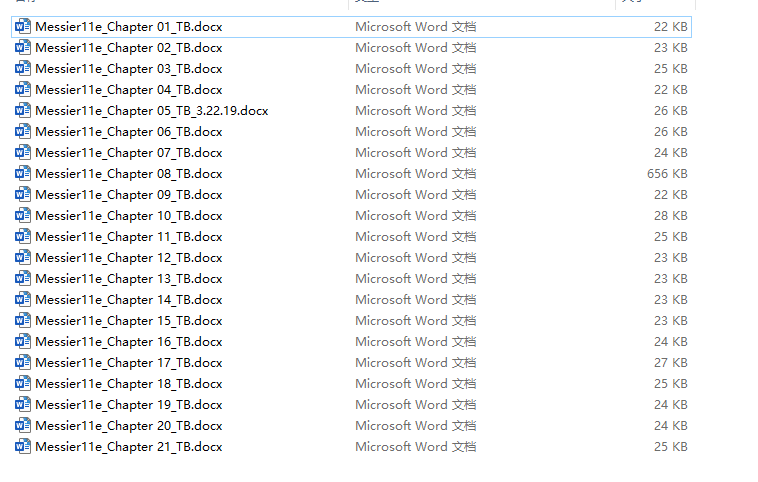Click Word icon of Messier11e_Chapter 13_TB.docx
The height and width of the screenshot is (482, 758).
click(x=23, y=278)
